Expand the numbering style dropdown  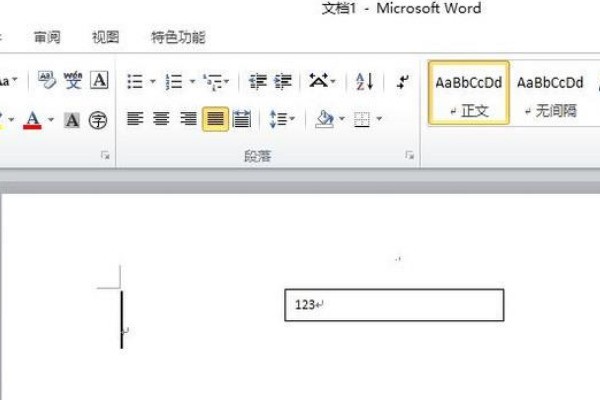coord(192,82)
